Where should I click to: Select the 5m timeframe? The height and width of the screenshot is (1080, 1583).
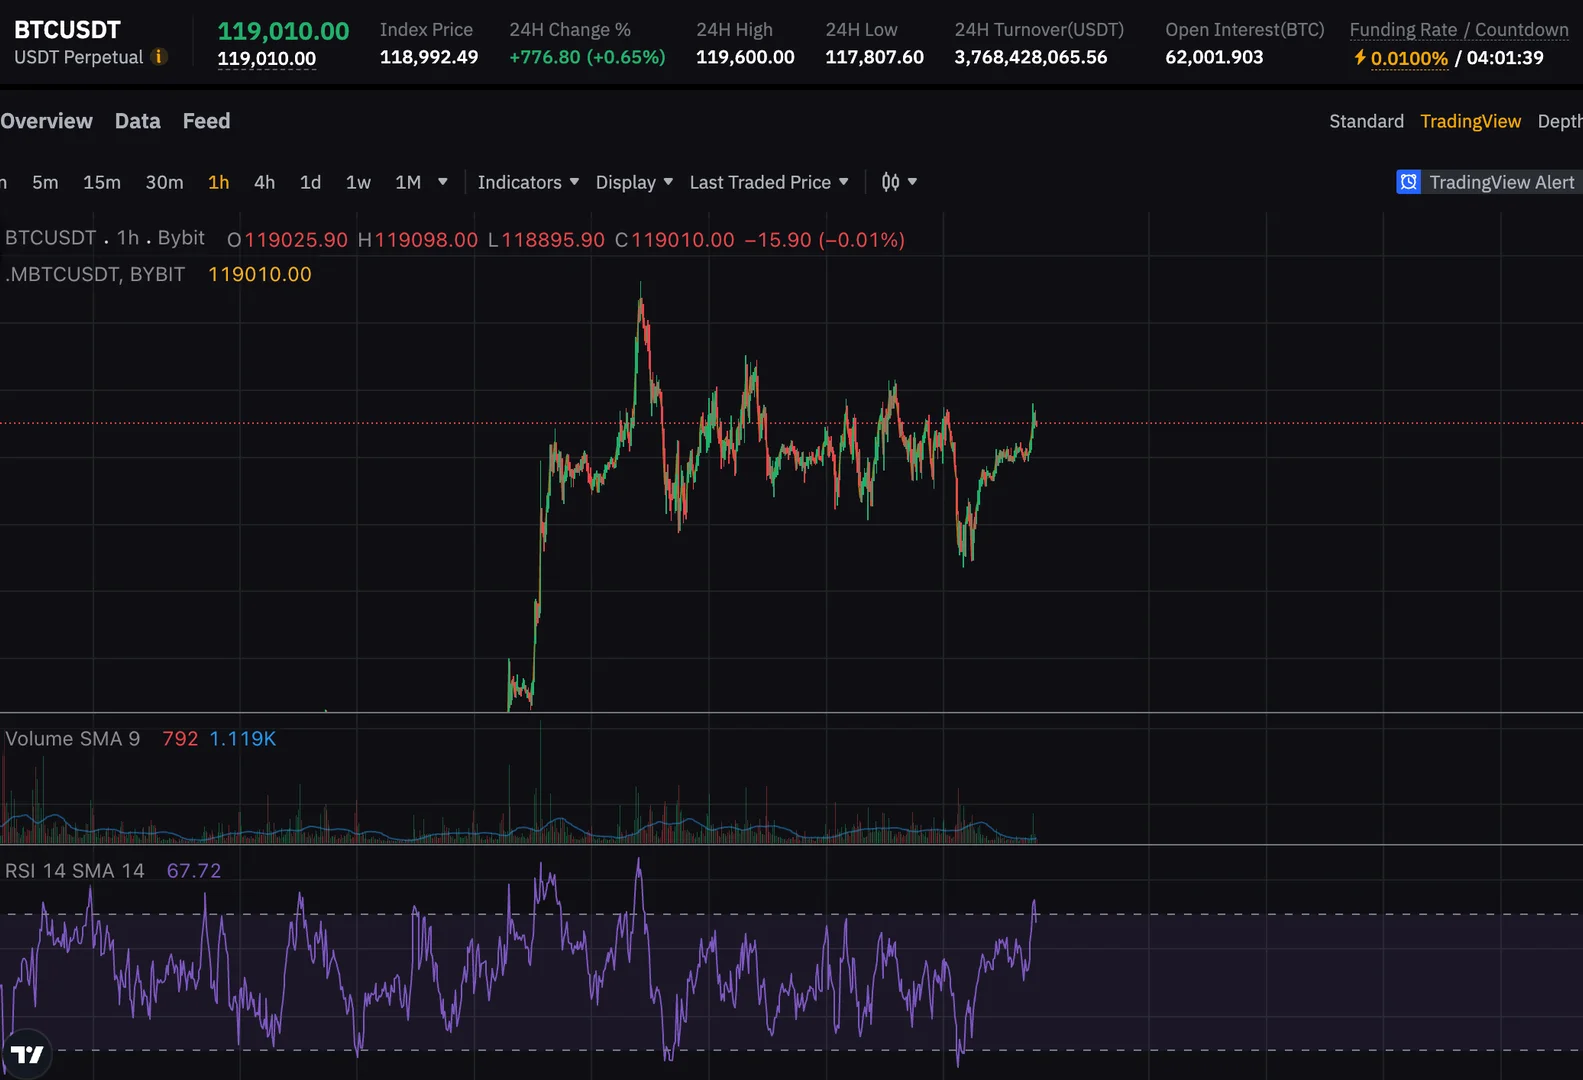[45, 182]
